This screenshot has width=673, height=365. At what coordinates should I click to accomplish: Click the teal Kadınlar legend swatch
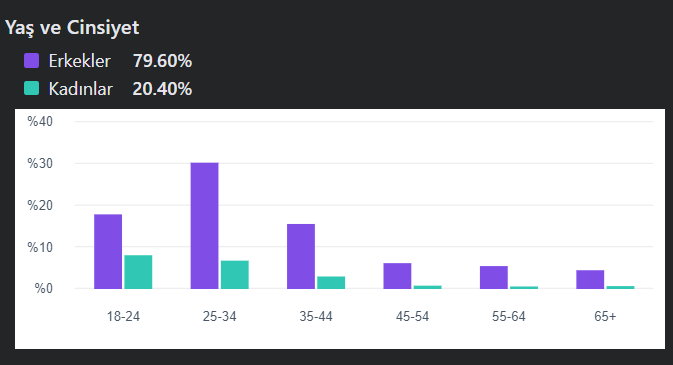coord(31,88)
